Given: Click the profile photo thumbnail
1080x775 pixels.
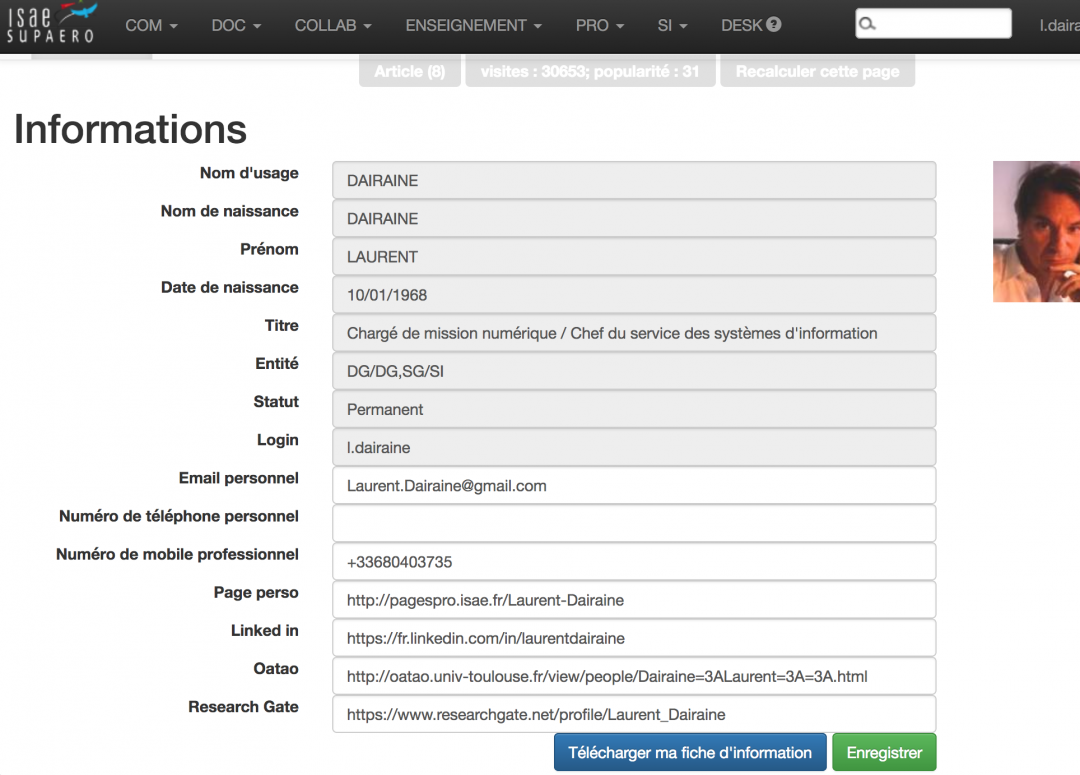Looking at the screenshot, I should point(1036,232).
